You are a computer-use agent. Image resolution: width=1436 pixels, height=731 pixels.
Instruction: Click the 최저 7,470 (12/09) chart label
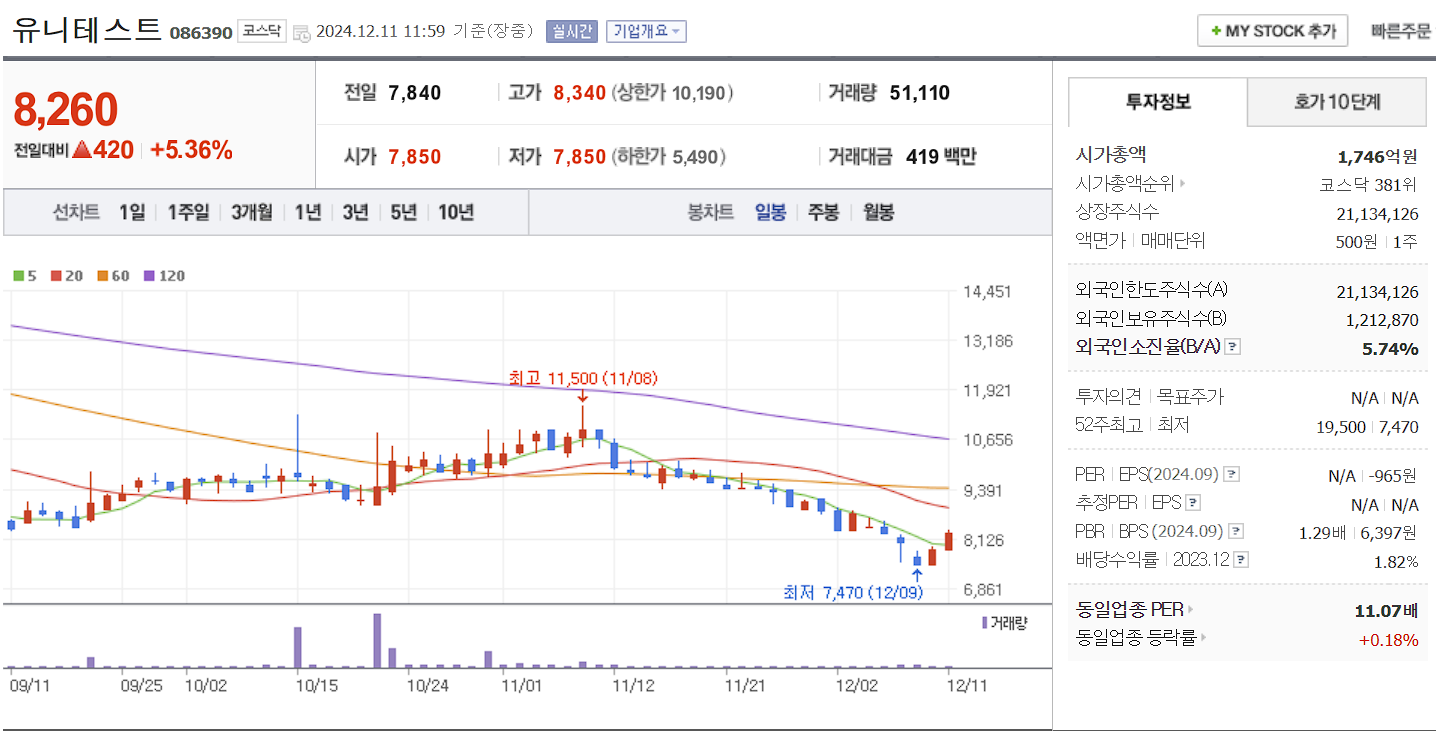click(x=853, y=593)
